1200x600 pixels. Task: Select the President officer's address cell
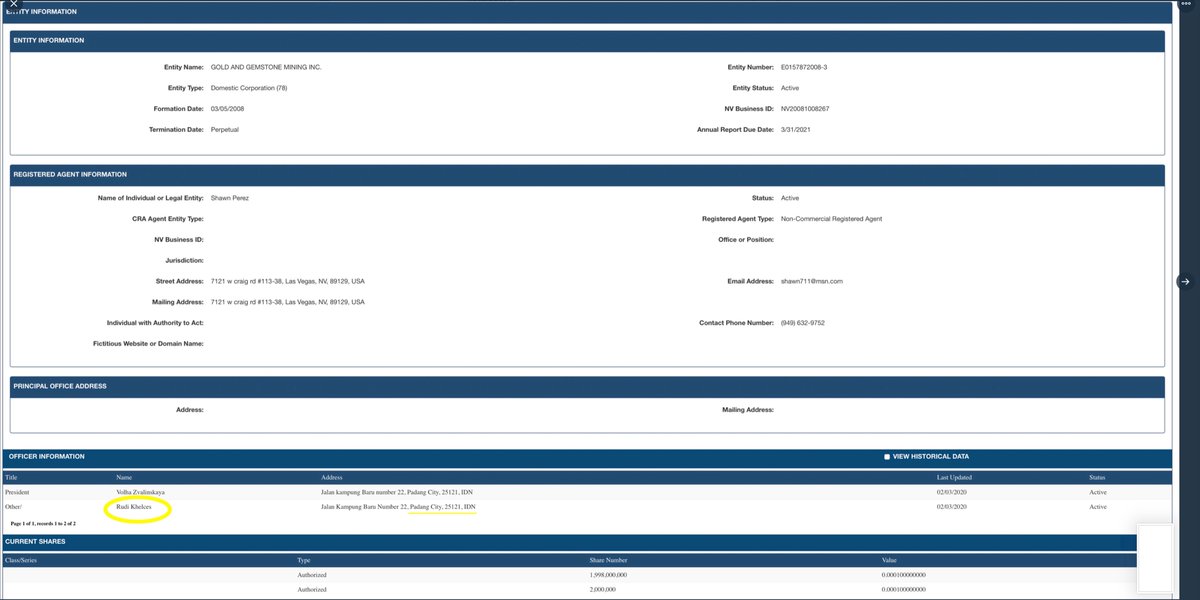(x=398, y=492)
